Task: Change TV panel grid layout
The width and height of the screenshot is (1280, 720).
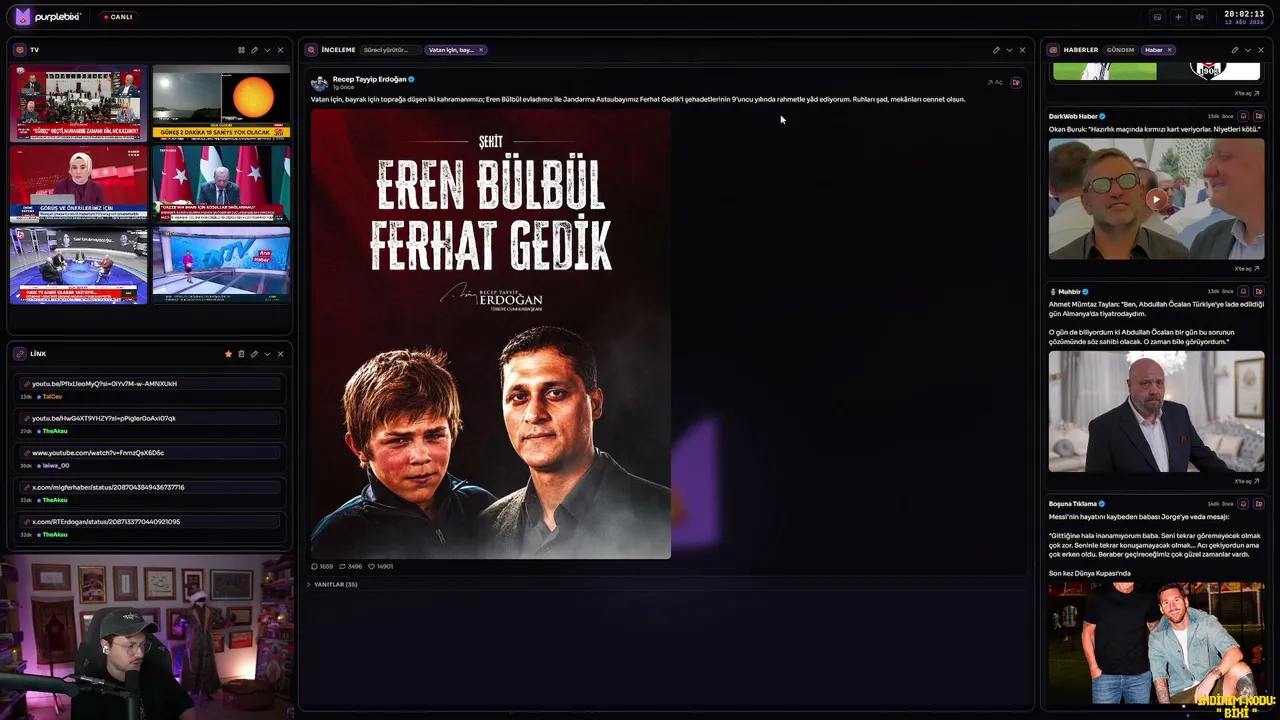Action: coord(241,50)
